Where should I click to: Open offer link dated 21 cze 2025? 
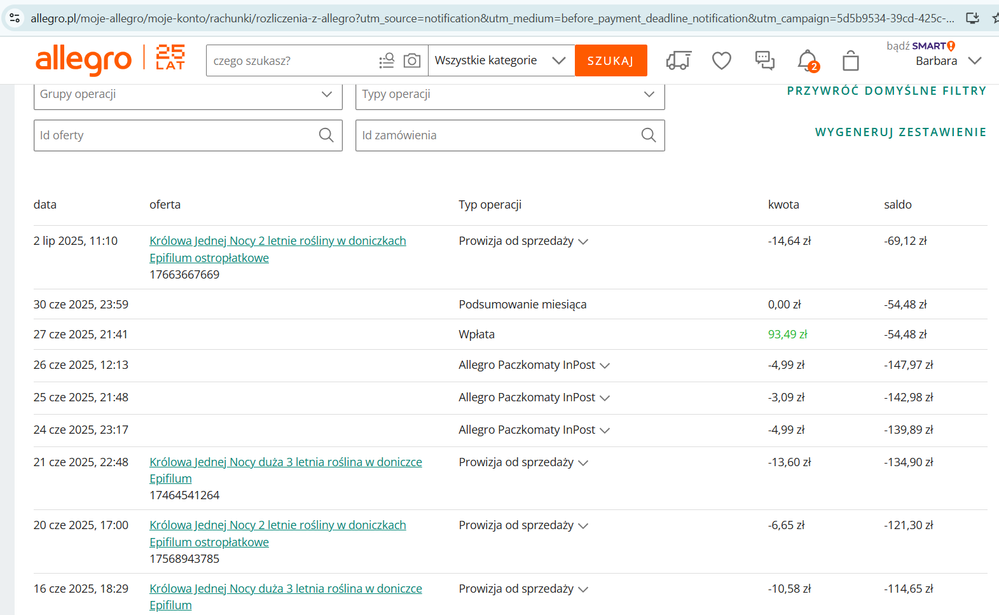point(285,470)
